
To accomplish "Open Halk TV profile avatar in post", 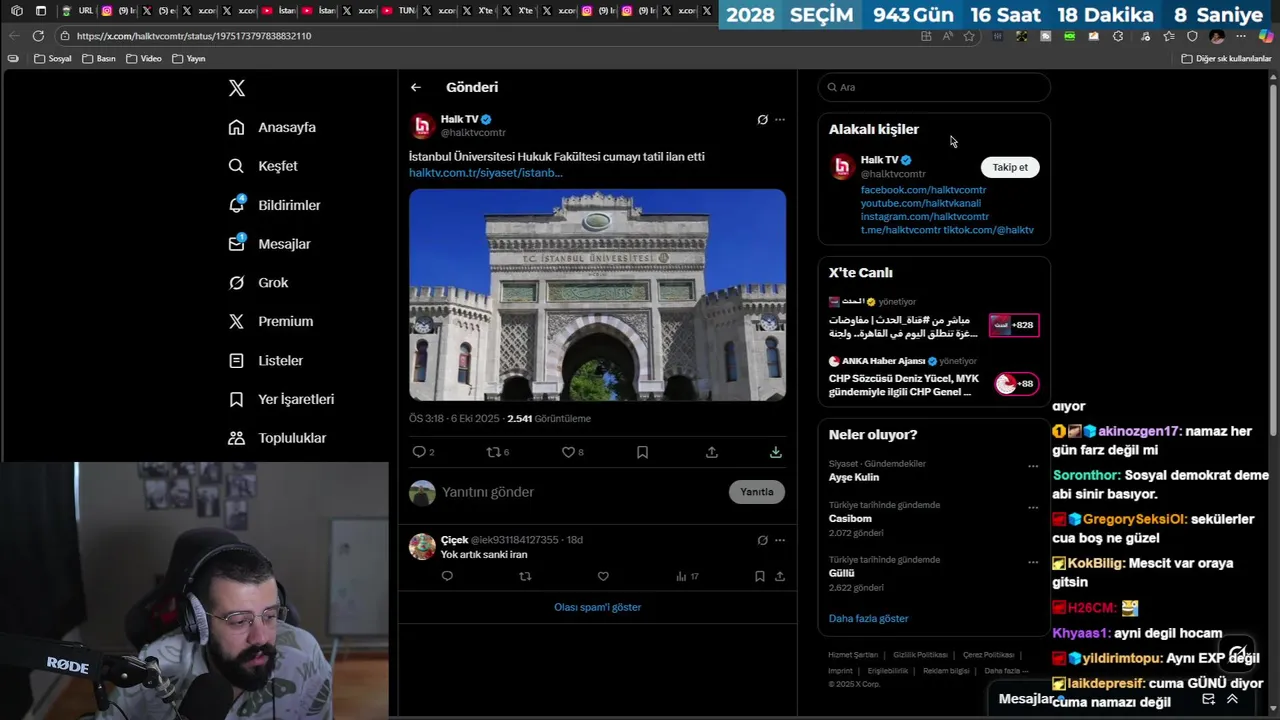I will (x=423, y=125).
